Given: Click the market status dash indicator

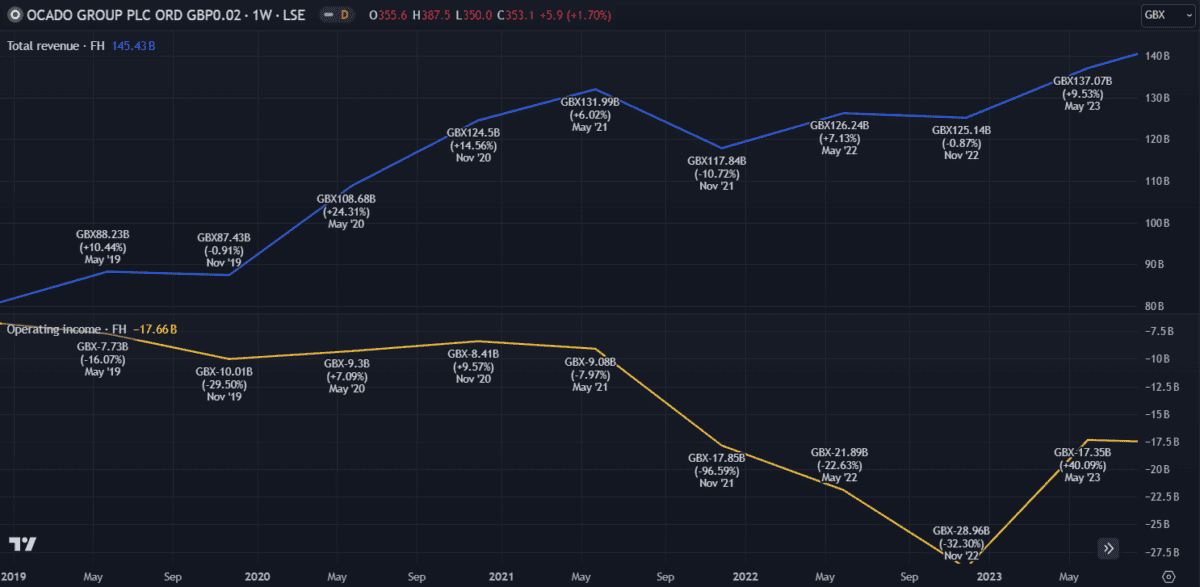Looking at the screenshot, I should tap(327, 15).
